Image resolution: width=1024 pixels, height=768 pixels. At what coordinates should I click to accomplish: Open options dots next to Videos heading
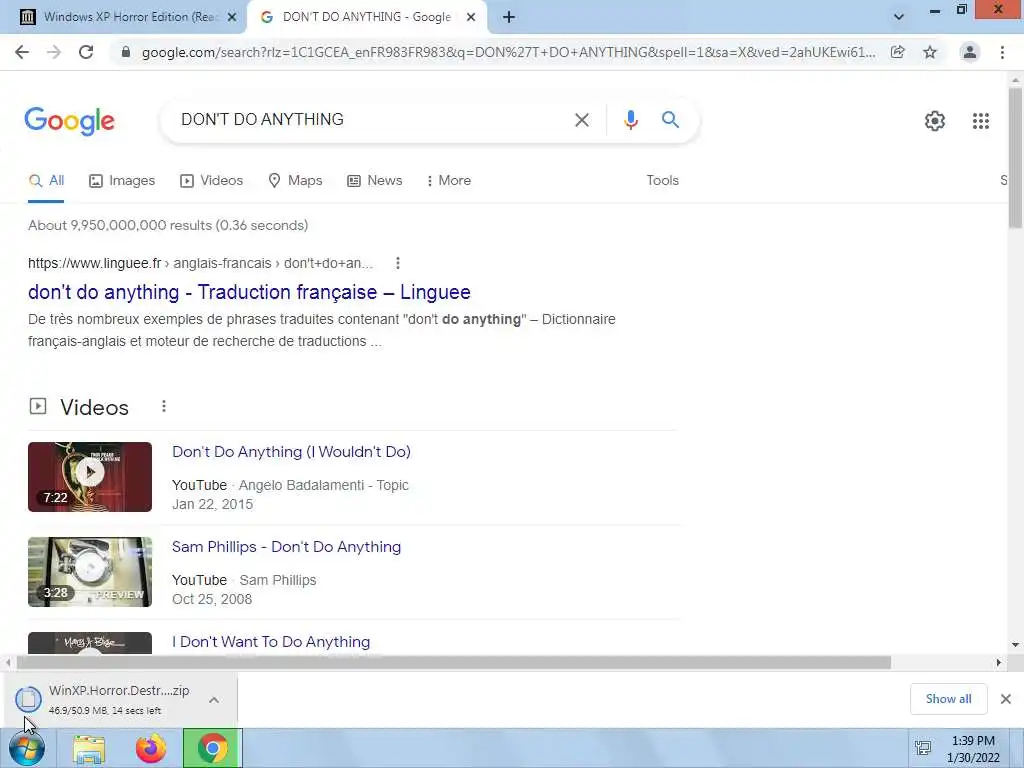[164, 407]
